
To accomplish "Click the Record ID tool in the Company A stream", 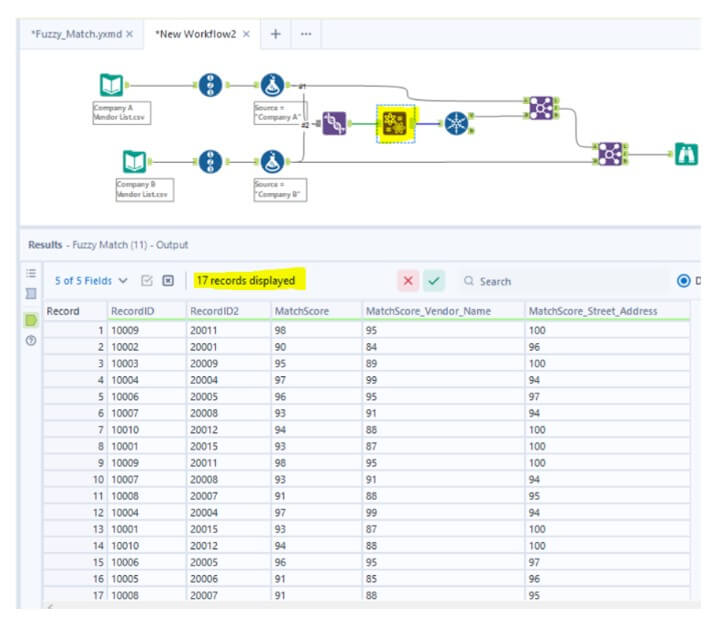I will [210, 85].
